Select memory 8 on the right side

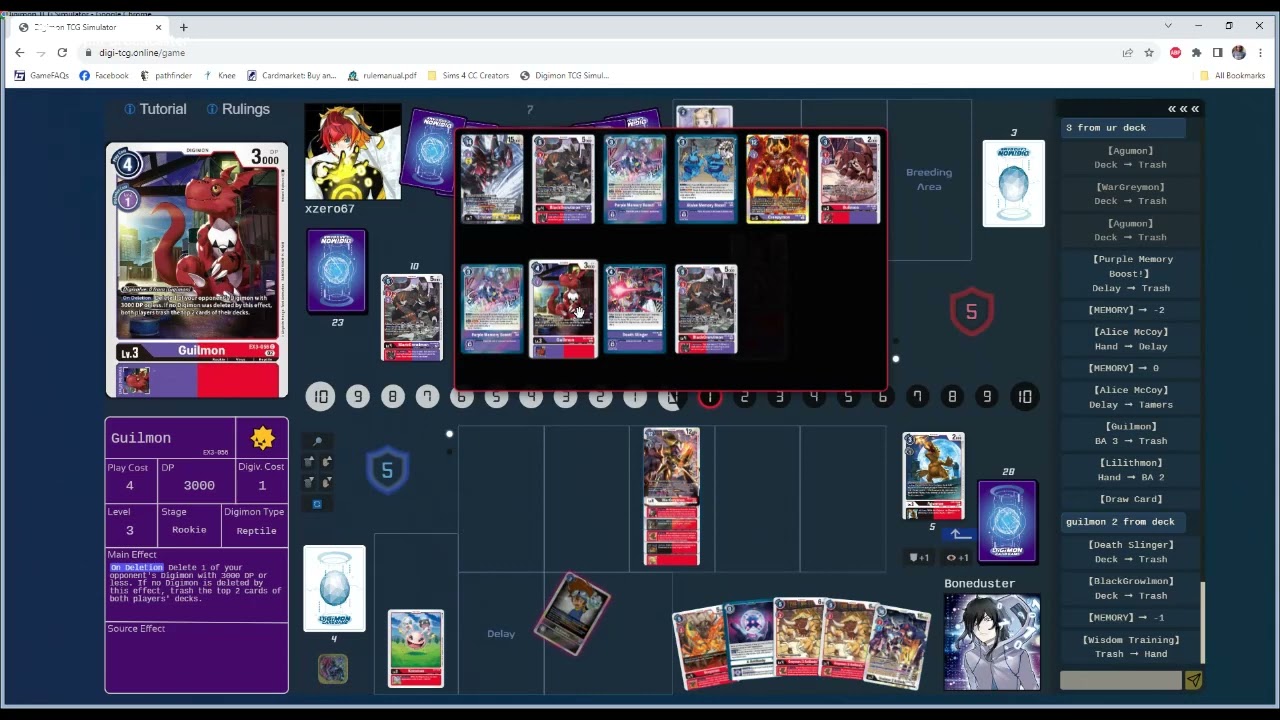click(x=952, y=397)
